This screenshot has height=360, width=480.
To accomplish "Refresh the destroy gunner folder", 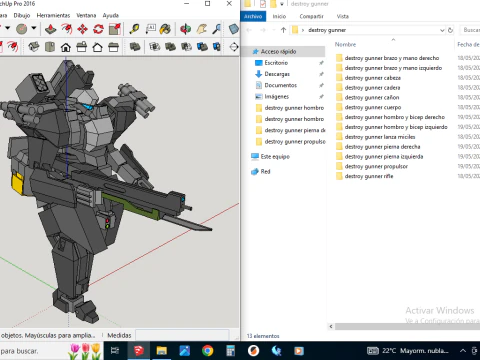I will click(450, 30).
